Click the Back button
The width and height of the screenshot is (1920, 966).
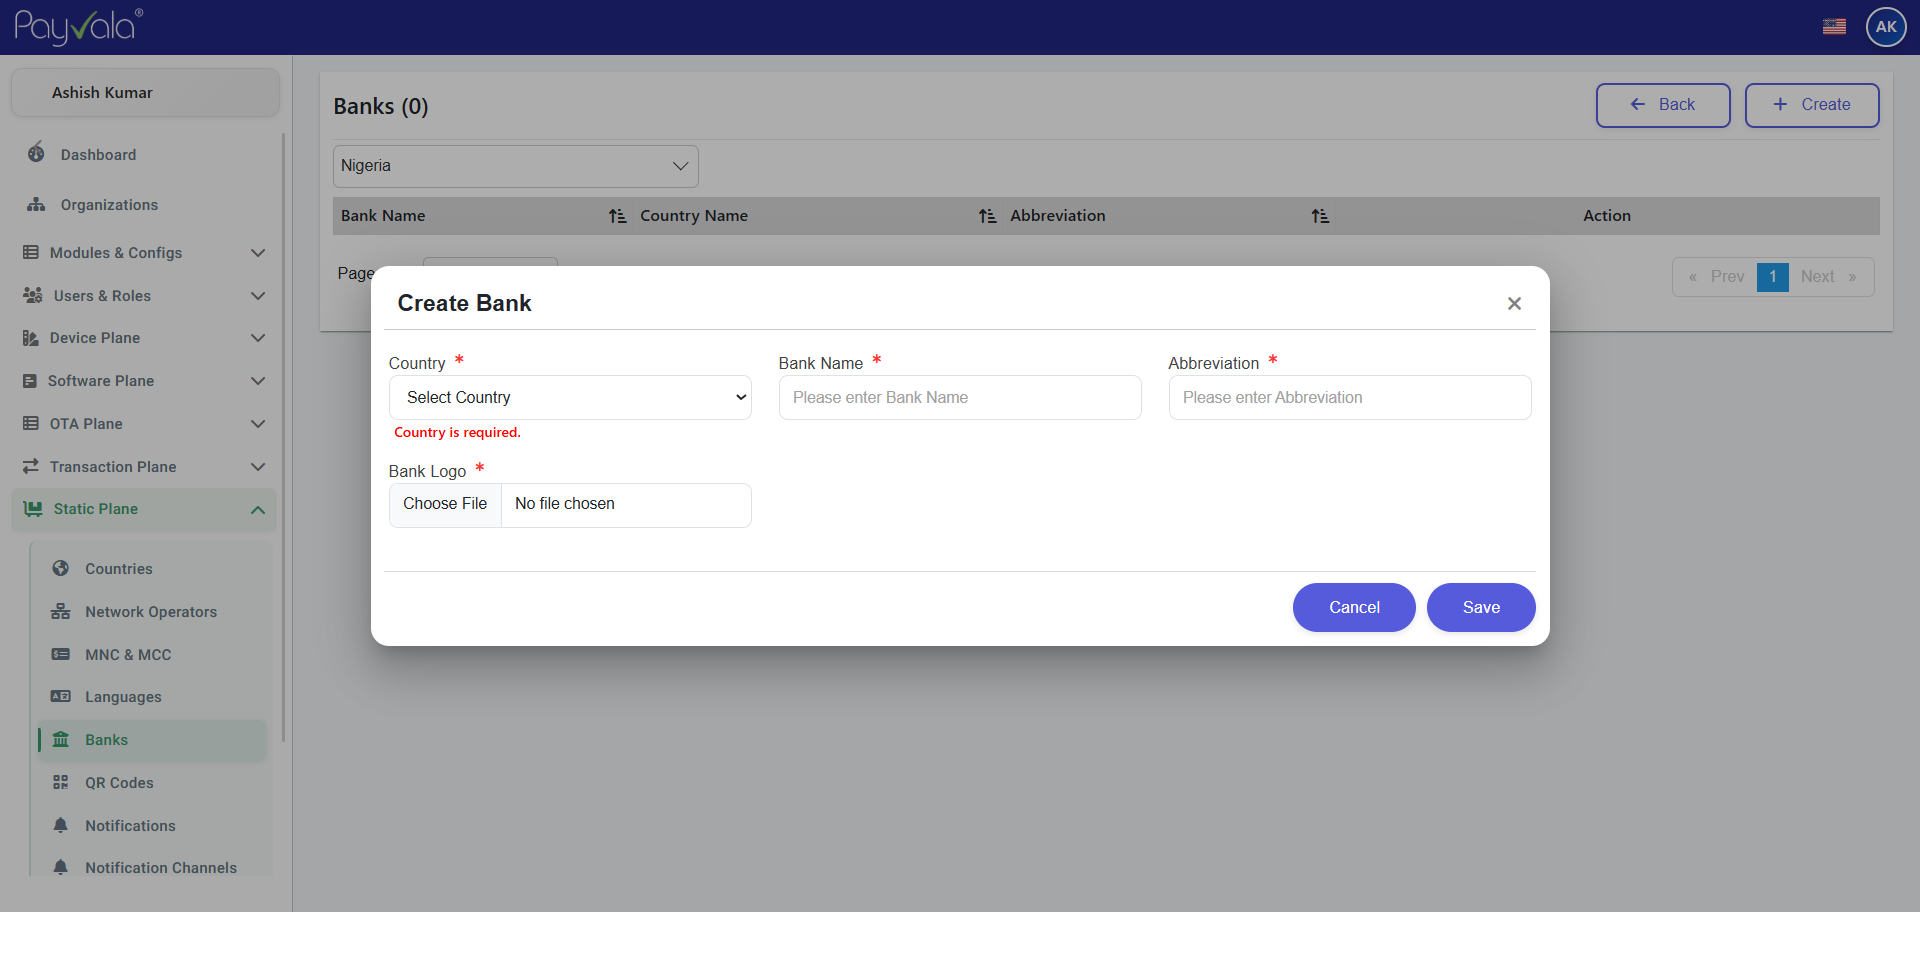[x=1663, y=105]
